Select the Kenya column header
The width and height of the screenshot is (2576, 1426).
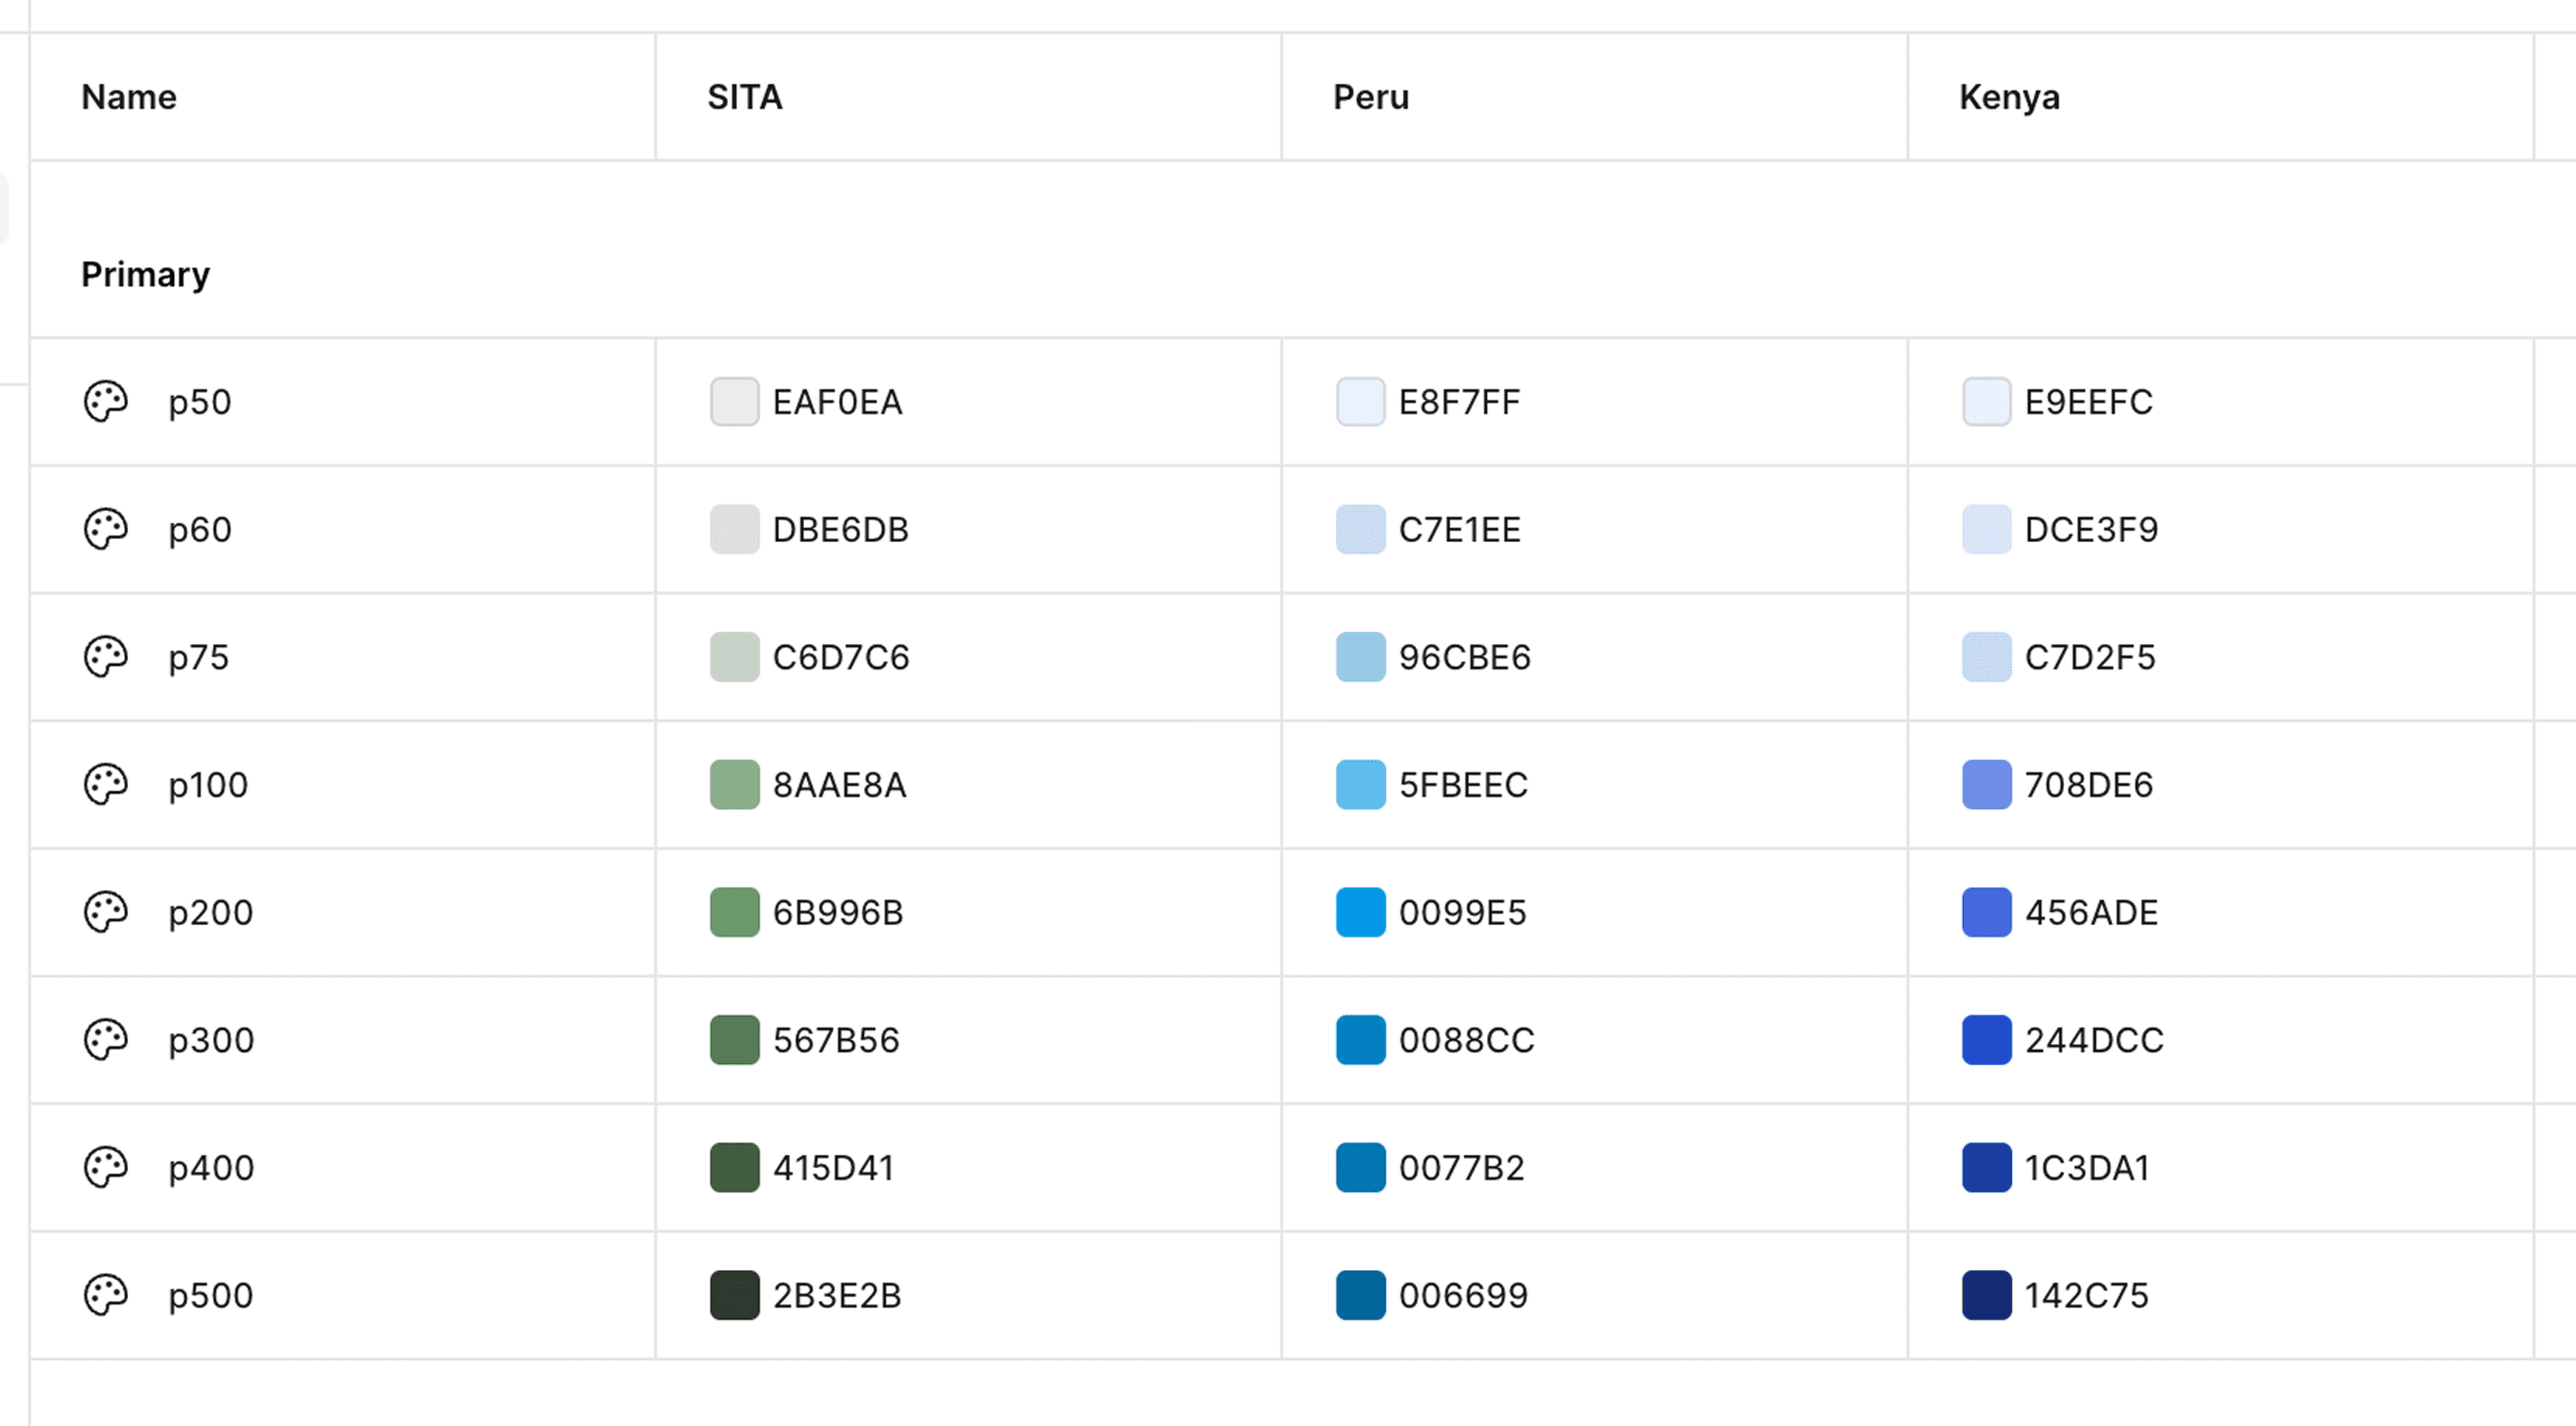[x=2008, y=97]
